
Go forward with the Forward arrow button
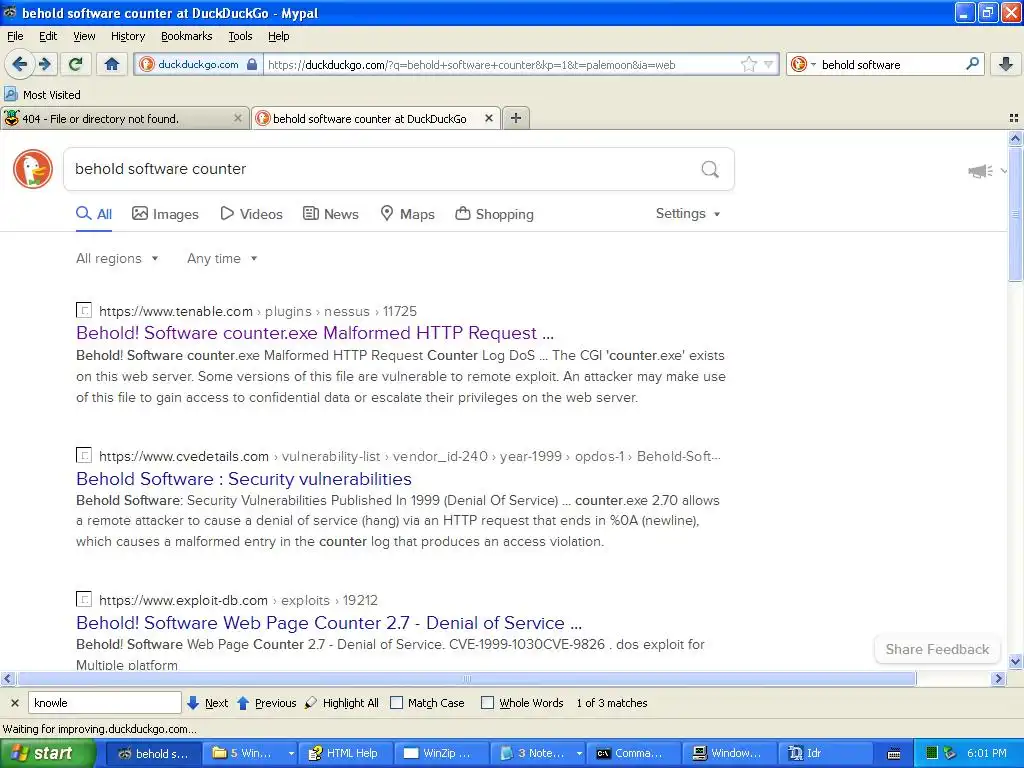tap(45, 64)
